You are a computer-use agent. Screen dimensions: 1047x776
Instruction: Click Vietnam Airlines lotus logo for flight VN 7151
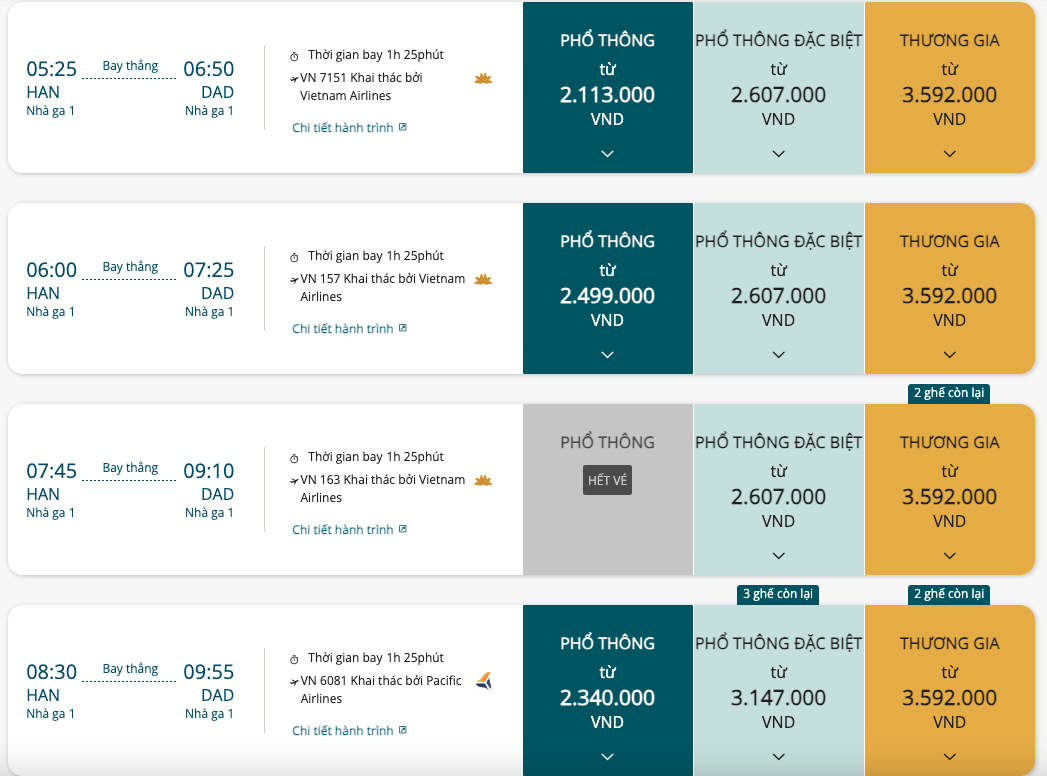(x=483, y=79)
